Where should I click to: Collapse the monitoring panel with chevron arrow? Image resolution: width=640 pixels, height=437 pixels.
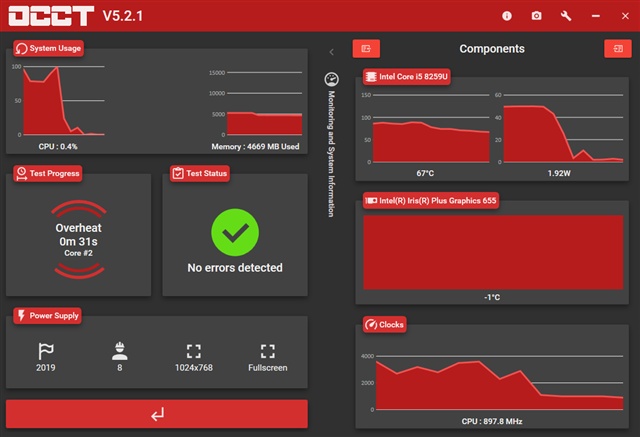[332, 51]
